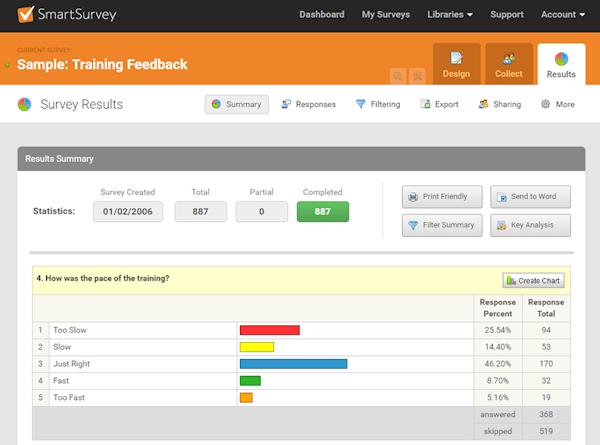Screen dimensions: 600x445
Task: Click the Results pie chart icon
Action: (x=561, y=58)
